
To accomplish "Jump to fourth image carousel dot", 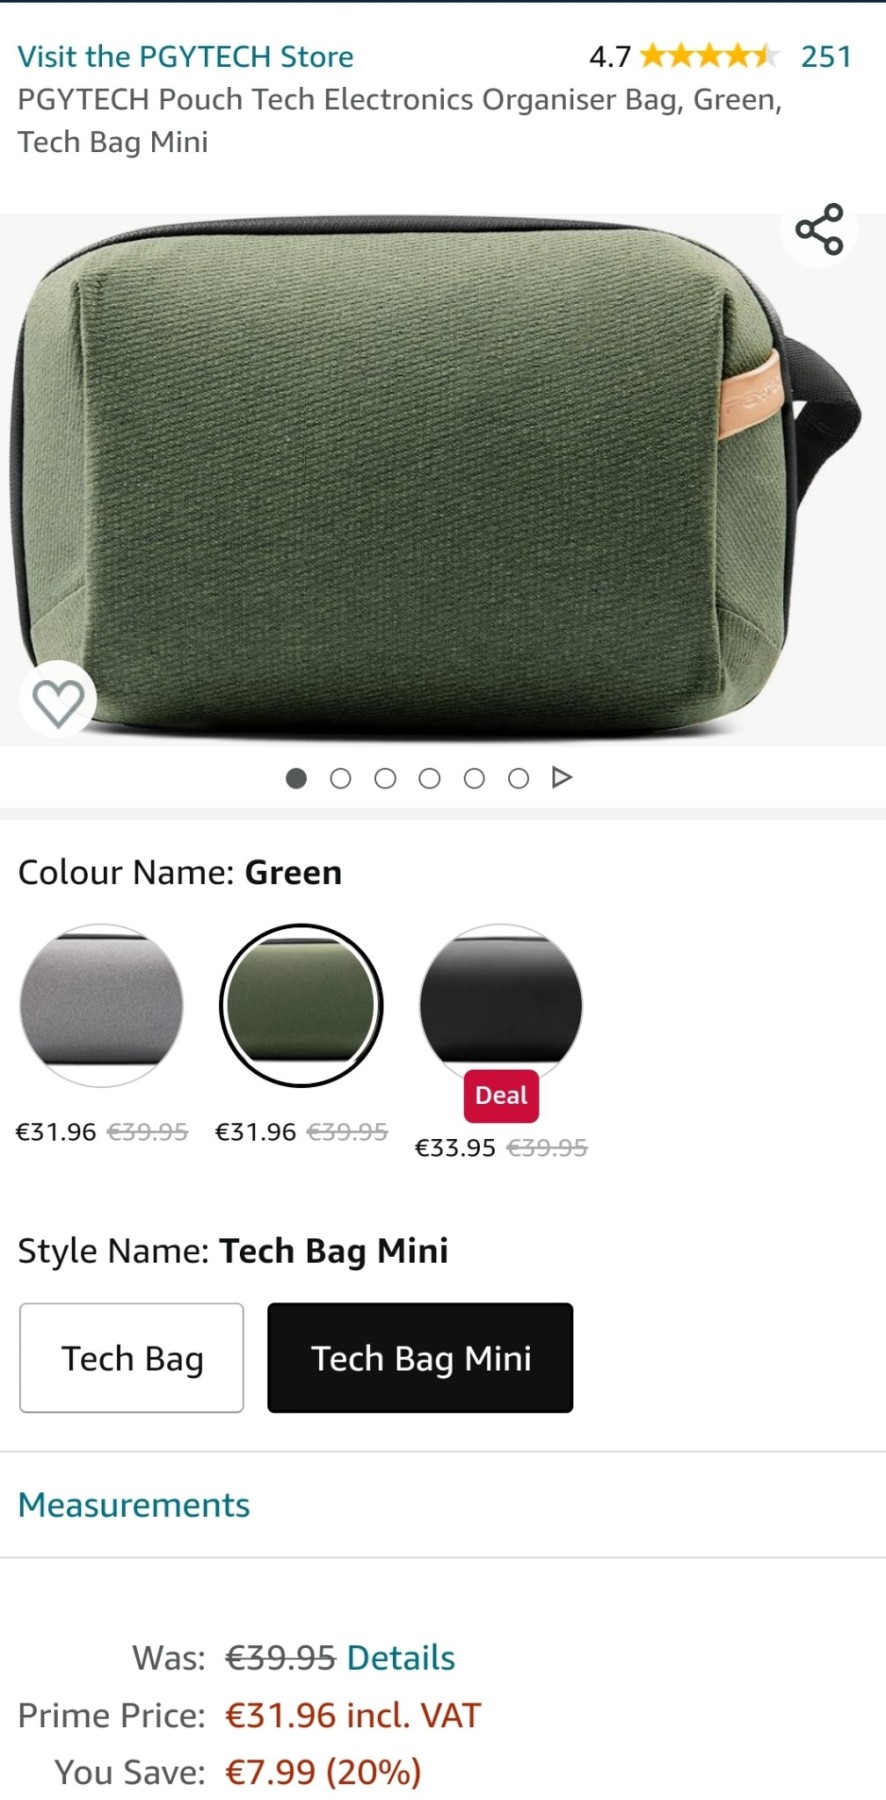I will pos(430,778).
